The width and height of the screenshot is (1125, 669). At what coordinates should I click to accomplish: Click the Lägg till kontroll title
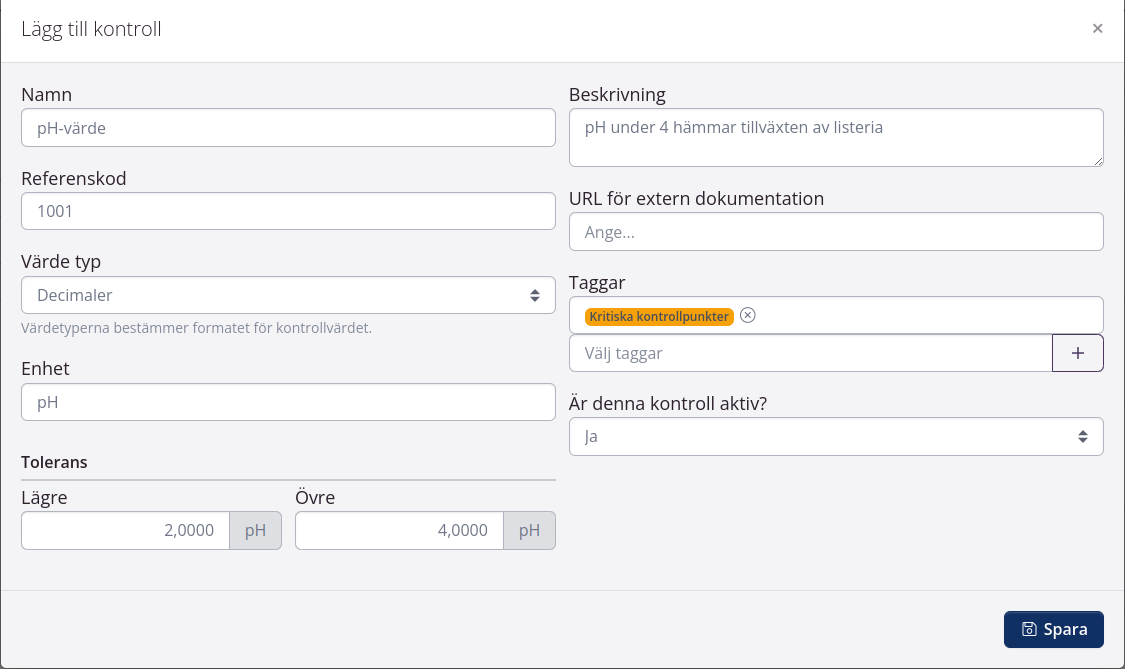click(91, 29)
